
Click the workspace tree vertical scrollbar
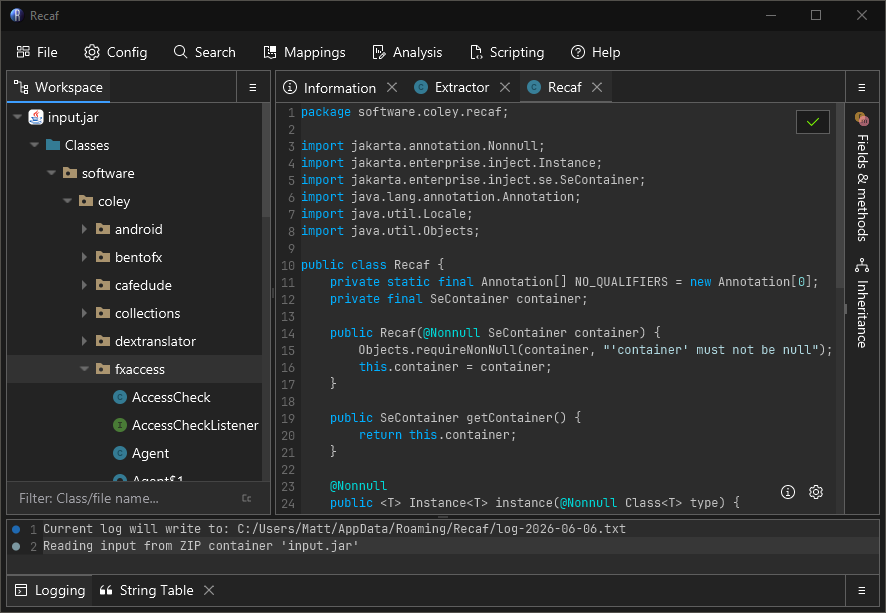266,161
